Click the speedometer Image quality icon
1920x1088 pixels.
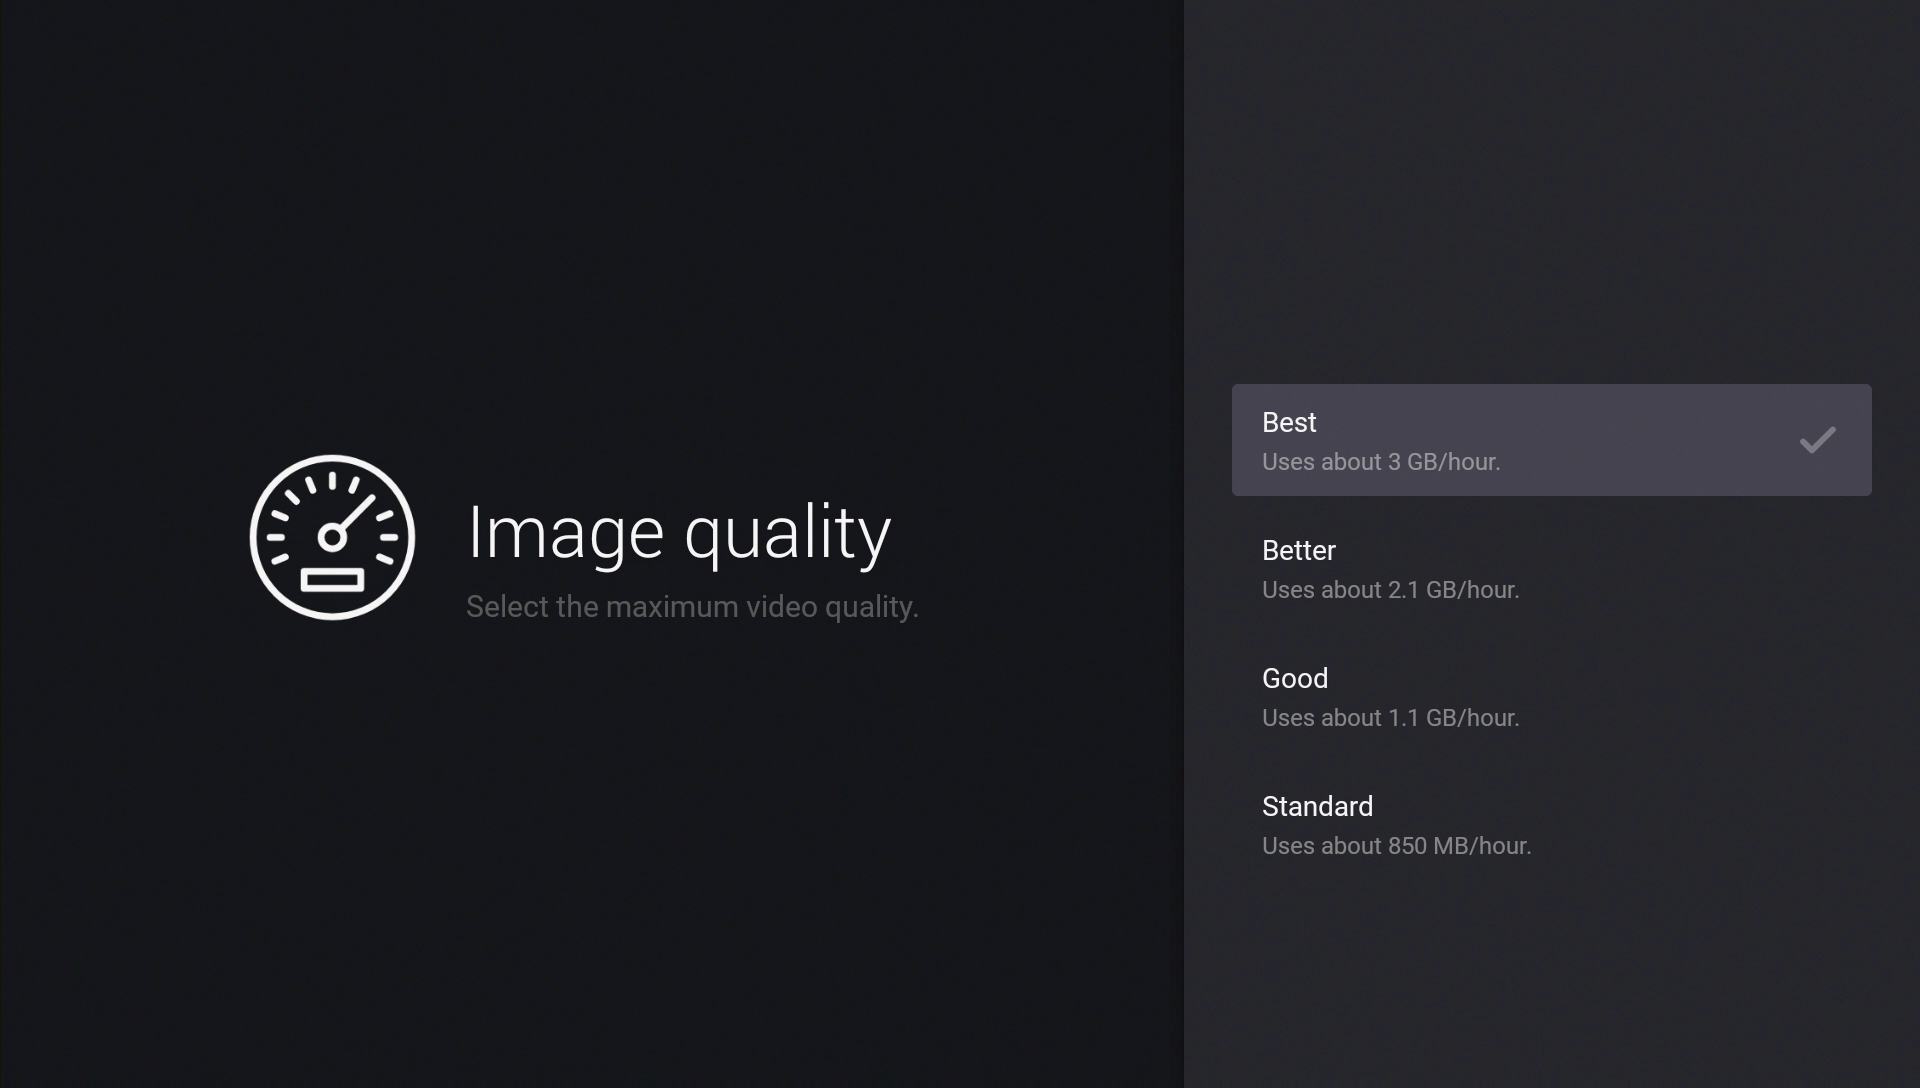pyautogui.click(x=332, y=537)
